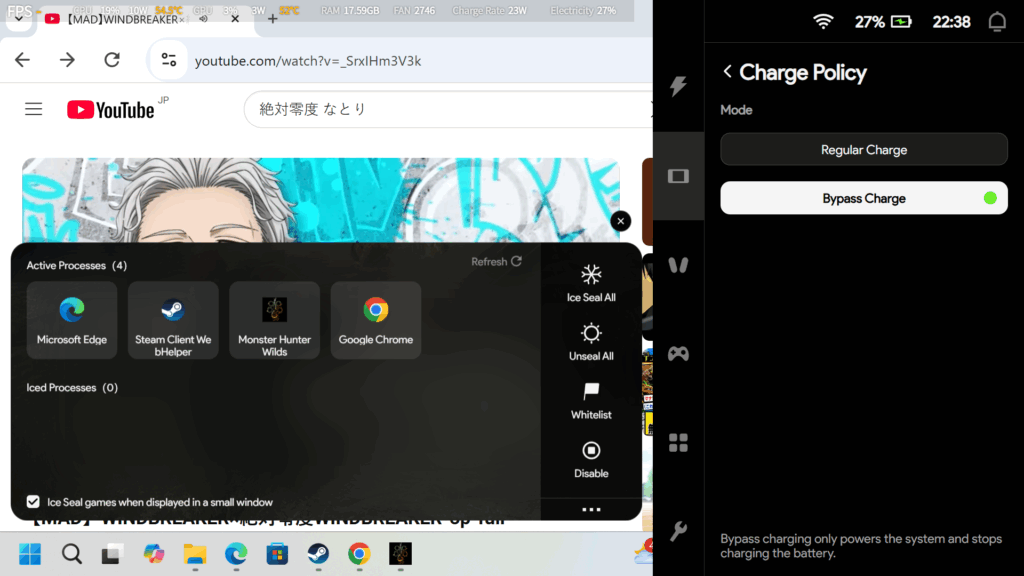The image size is (1024, 576).
Task: Click the Disable stop icon
Action: coord(591,451)
